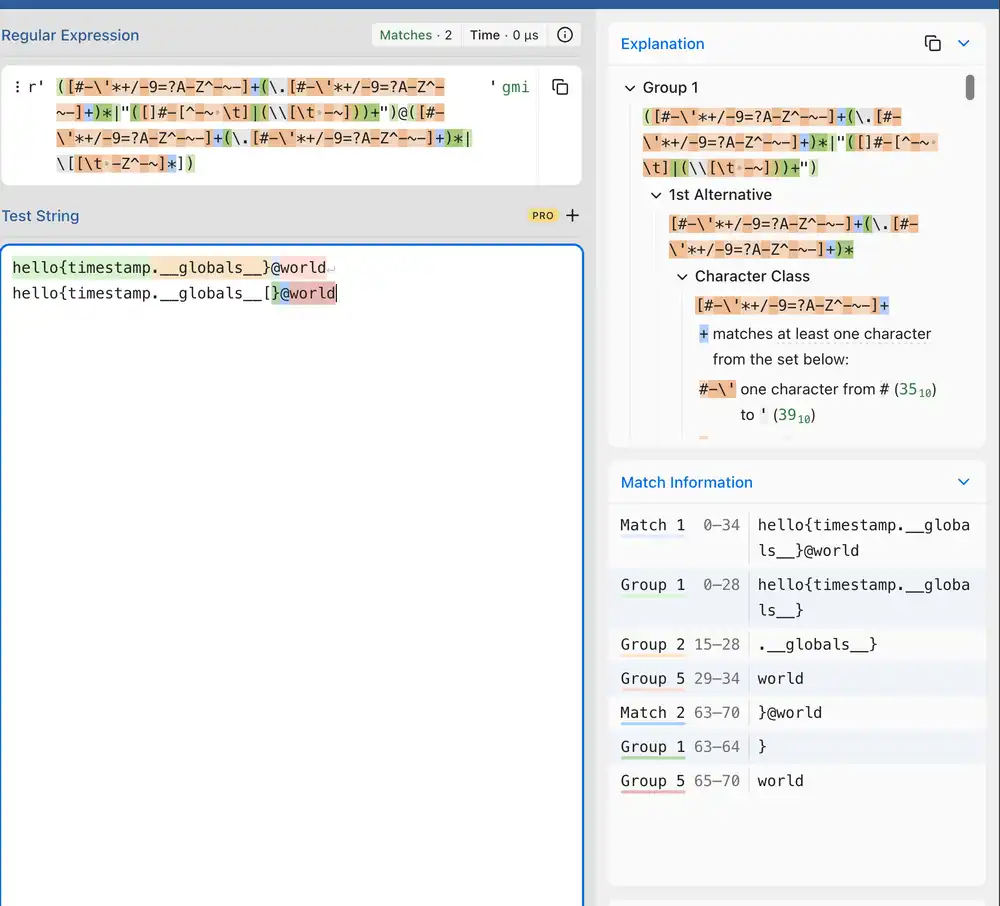The image size is (1000, 906).
Task: Click first test line ending in @world
Action: click(x=169, y=268)
